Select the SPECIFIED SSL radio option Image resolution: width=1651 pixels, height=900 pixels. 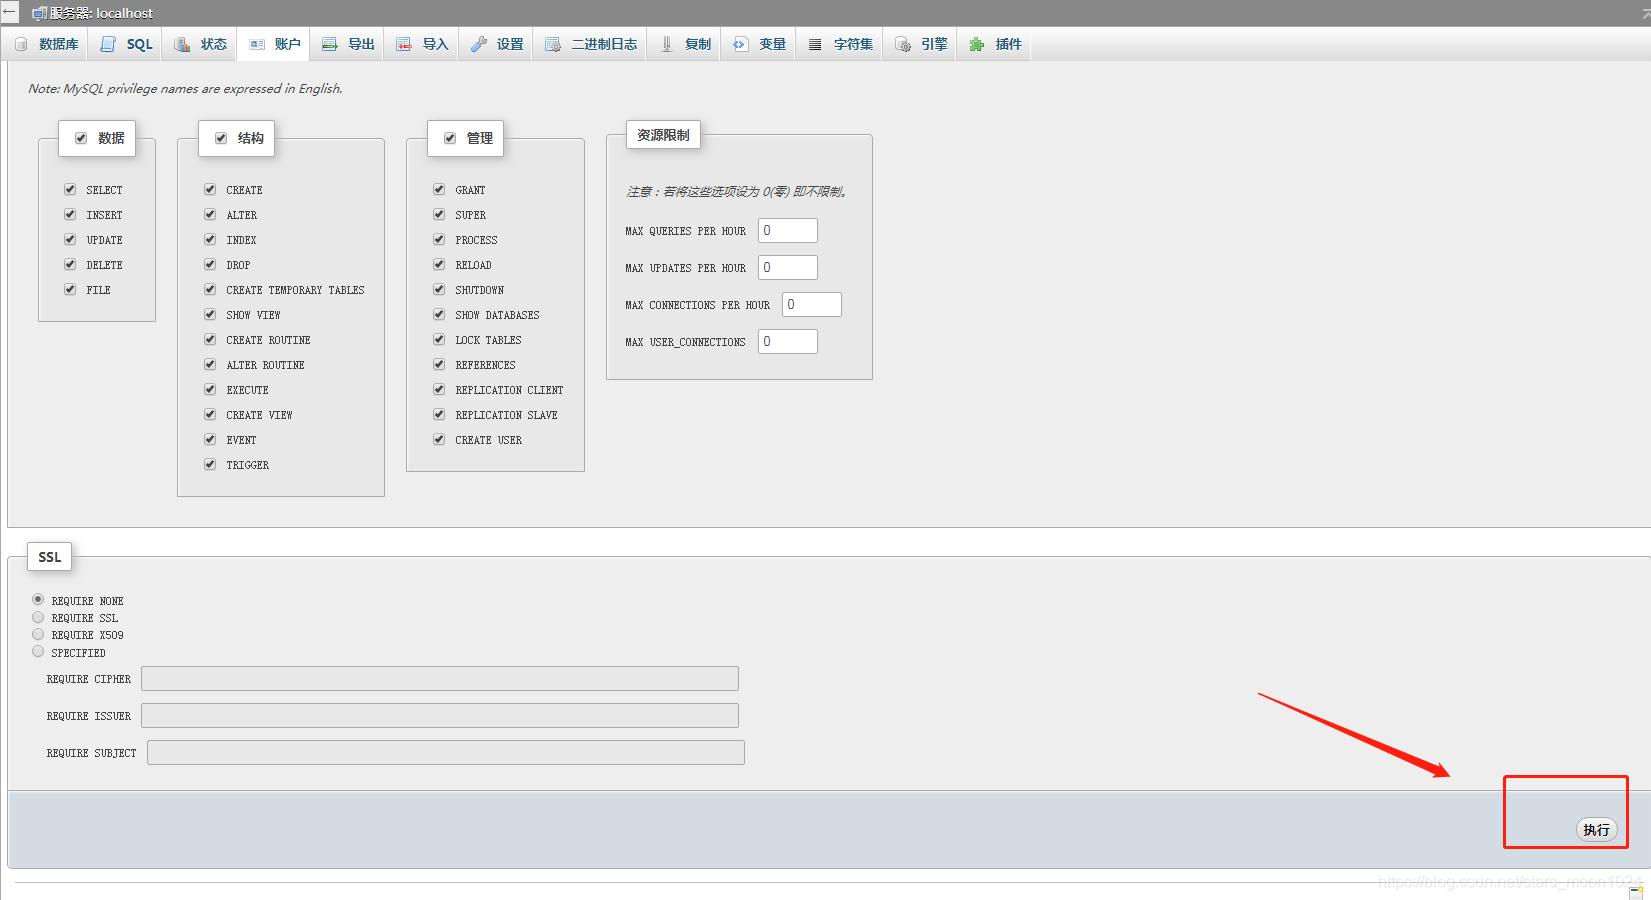tap(38, 651)
